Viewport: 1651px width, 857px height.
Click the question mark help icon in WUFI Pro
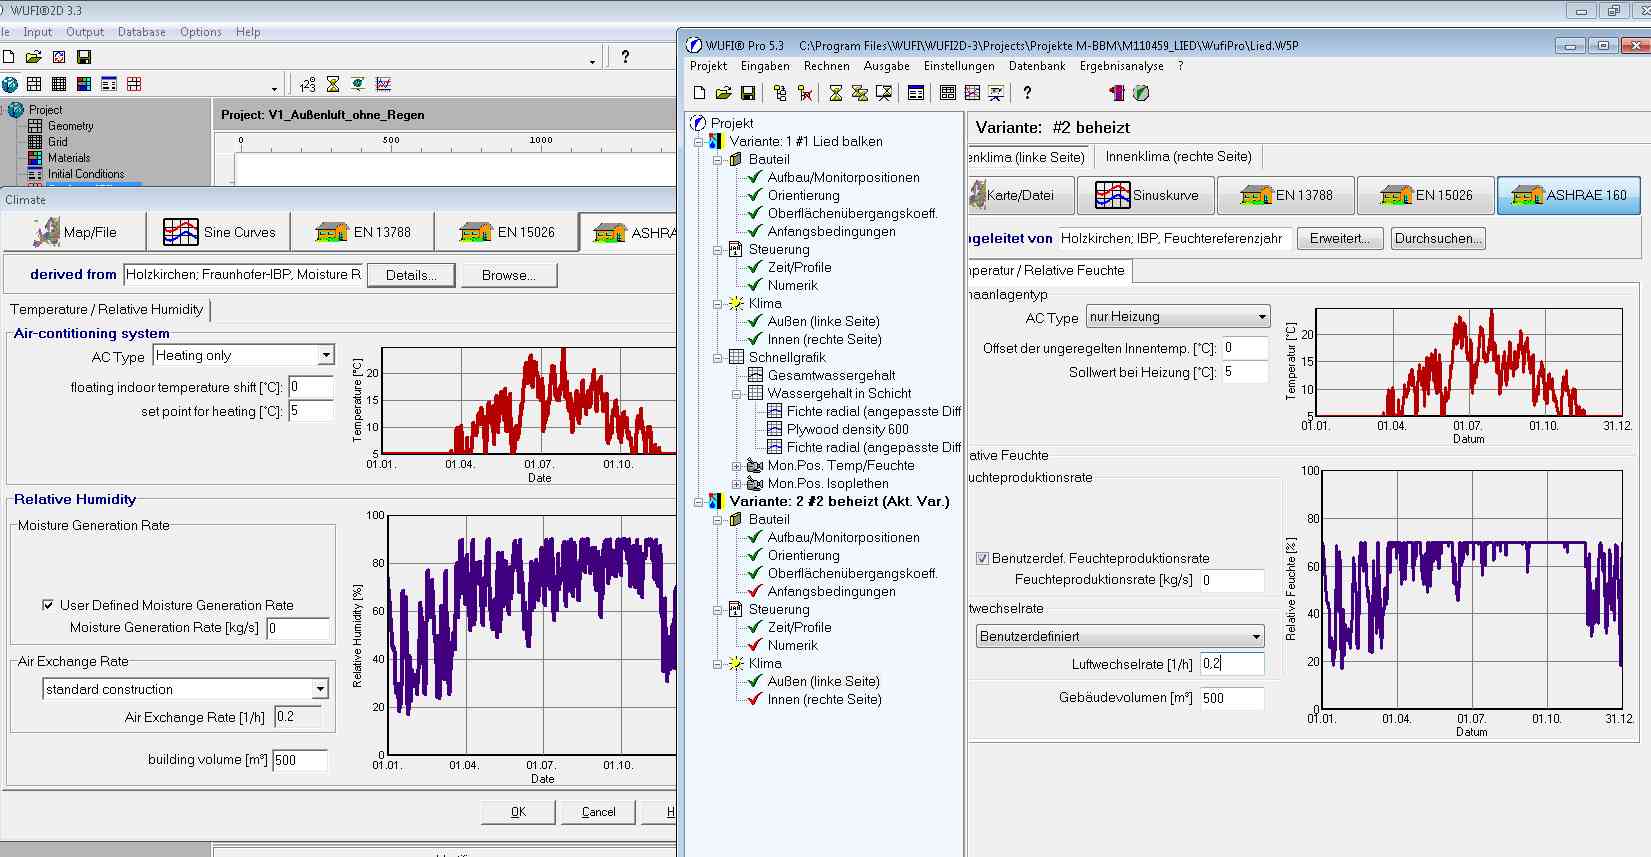[1026, 93]
